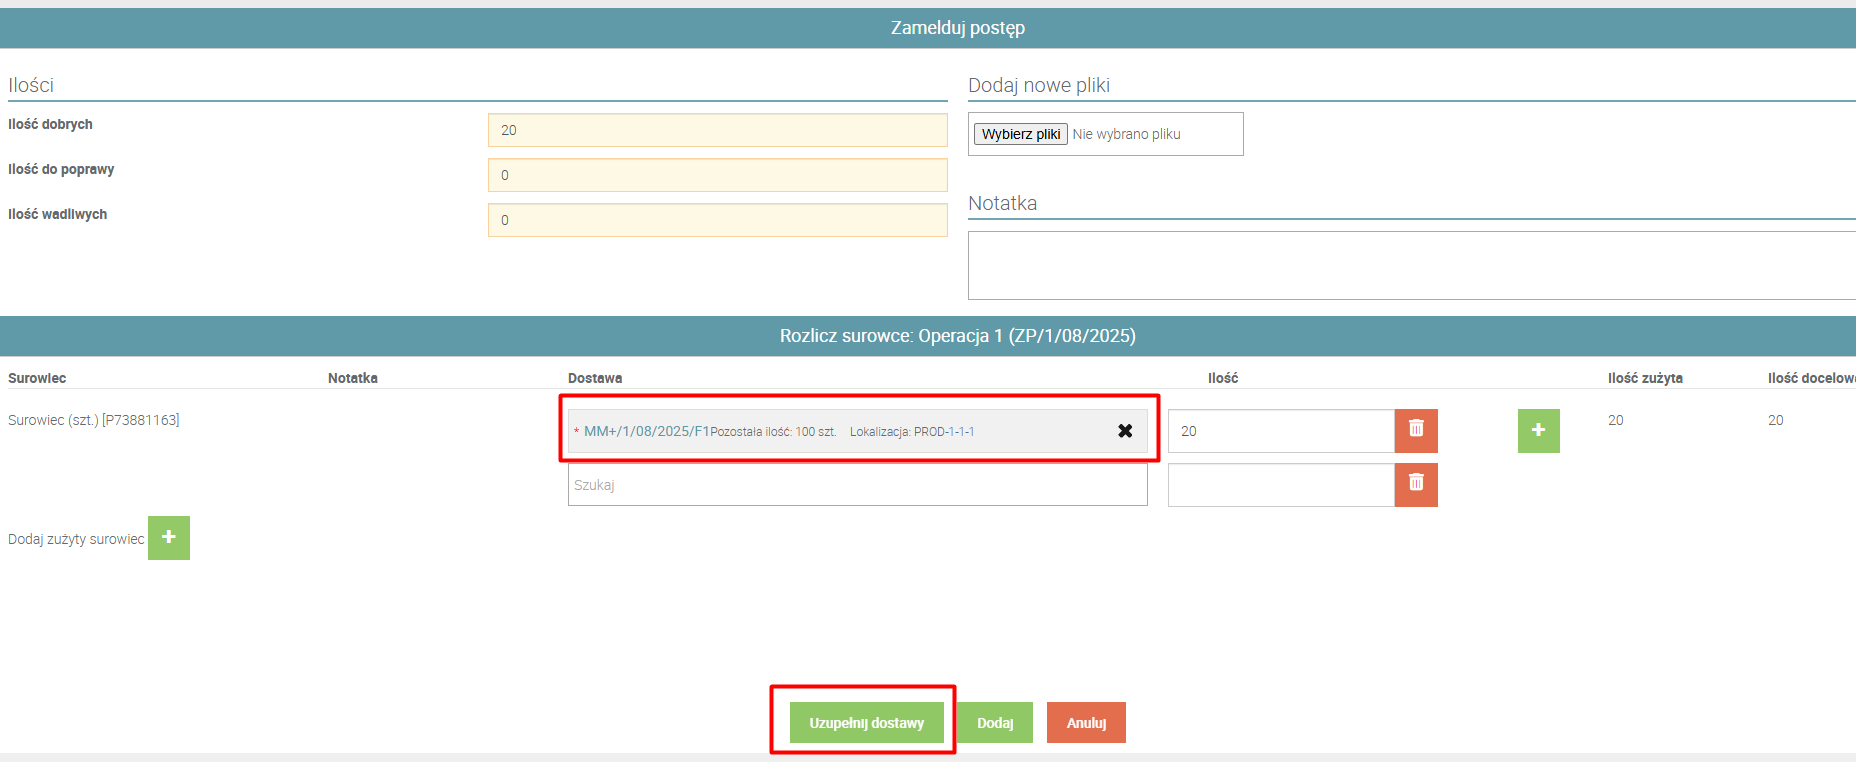Click the trash icon beside quantity 20
The image size is (1856, 762).
point(1416,430)
